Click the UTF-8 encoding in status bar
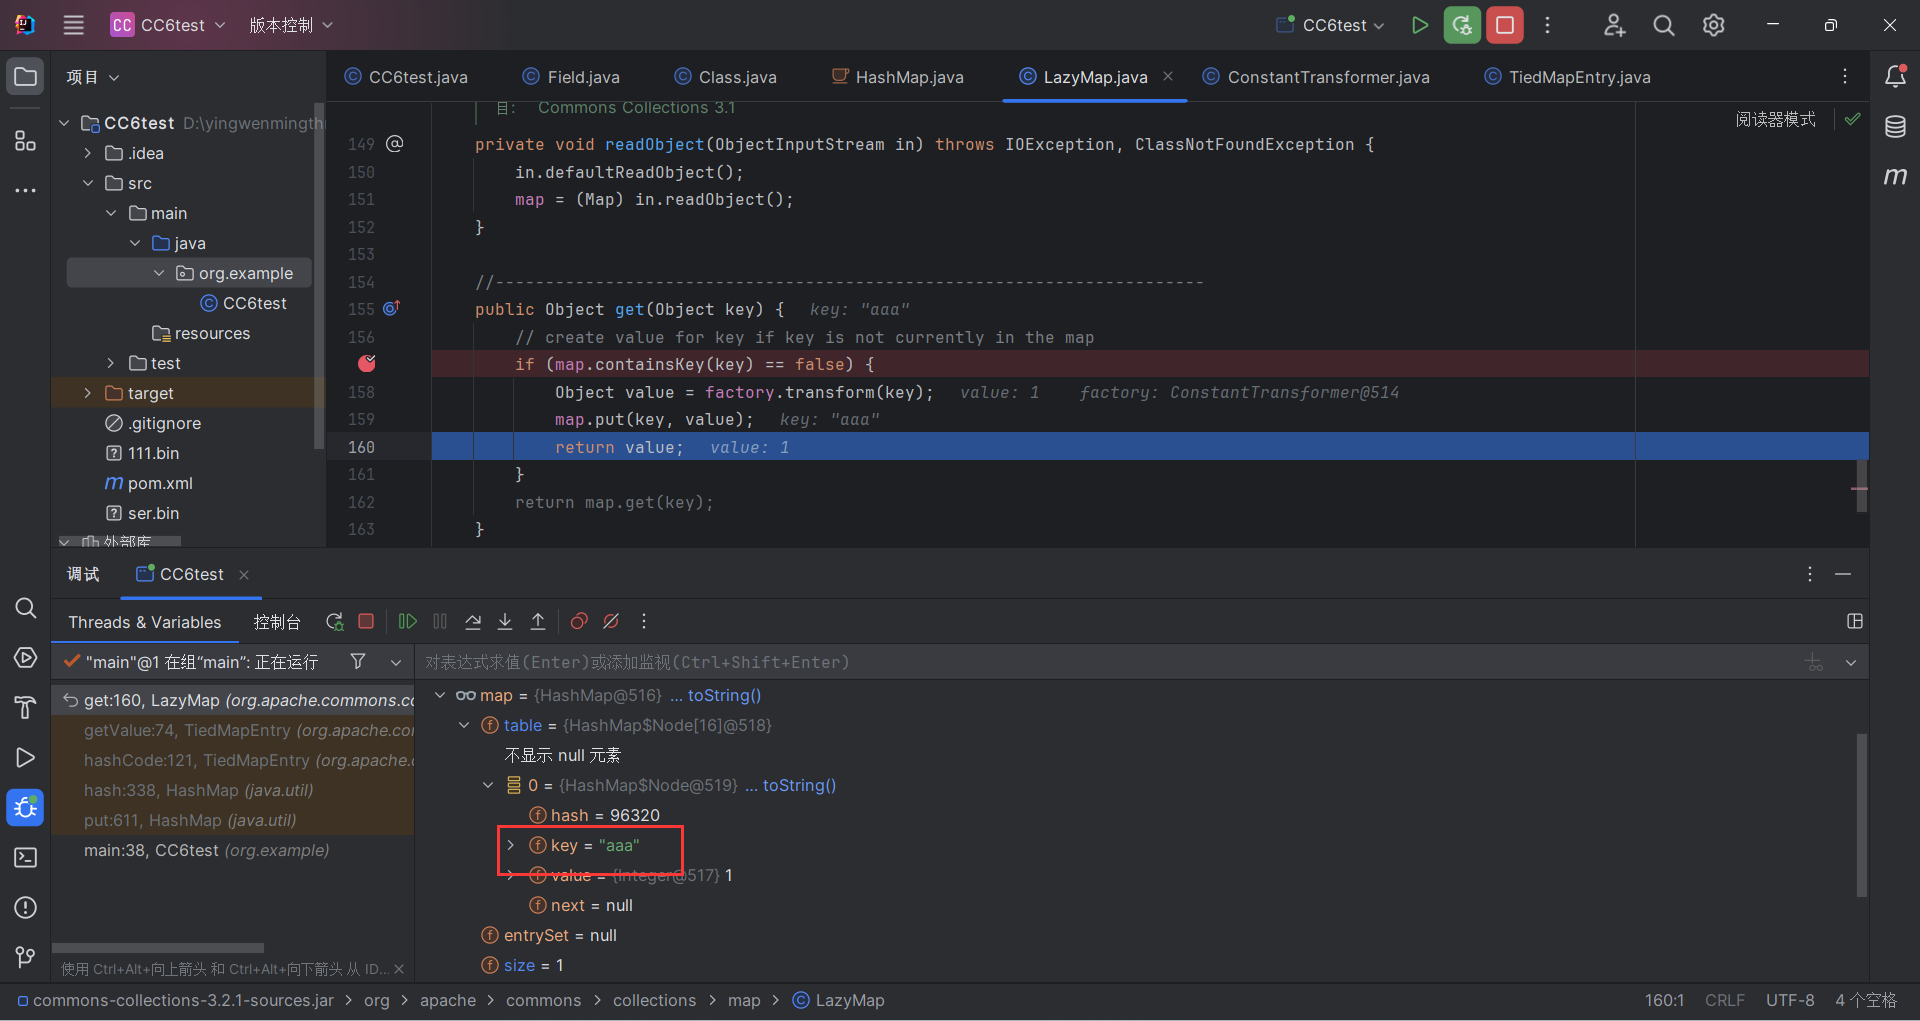The height and width of the screenshot is (1021, 1920). coord(1790,1000)
